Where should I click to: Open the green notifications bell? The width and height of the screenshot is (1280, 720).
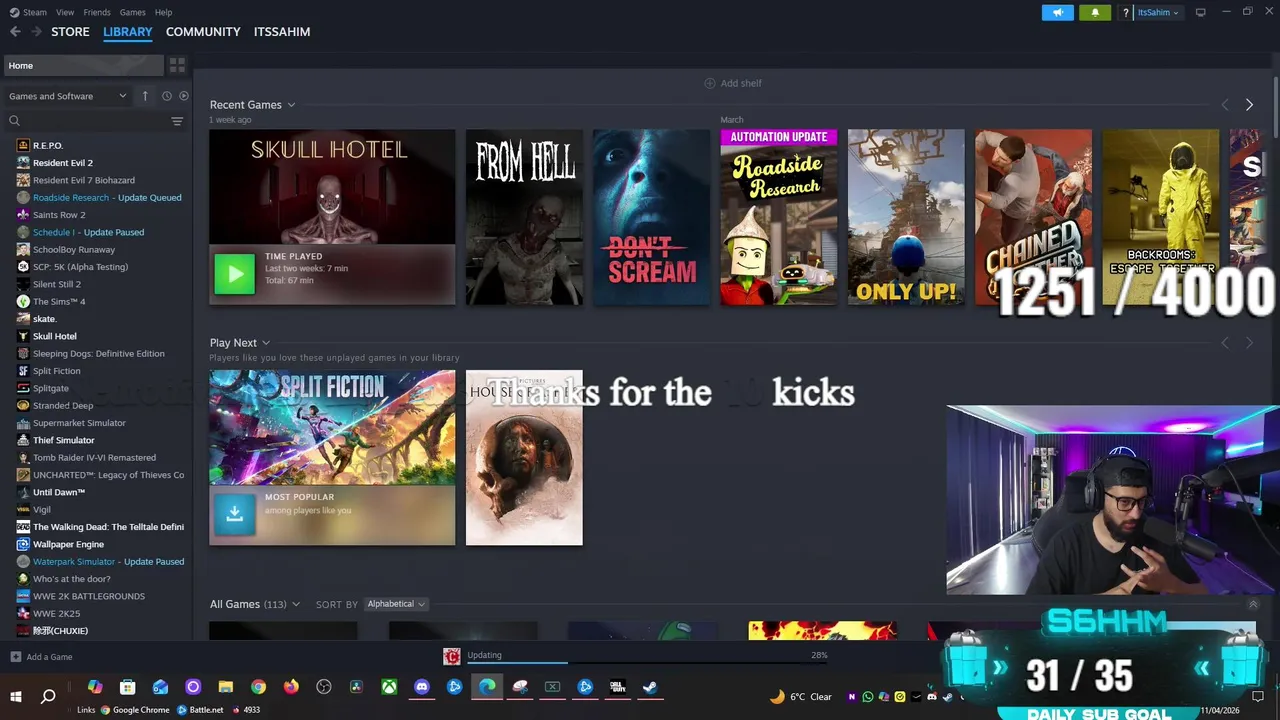[x=1095, y=13]
